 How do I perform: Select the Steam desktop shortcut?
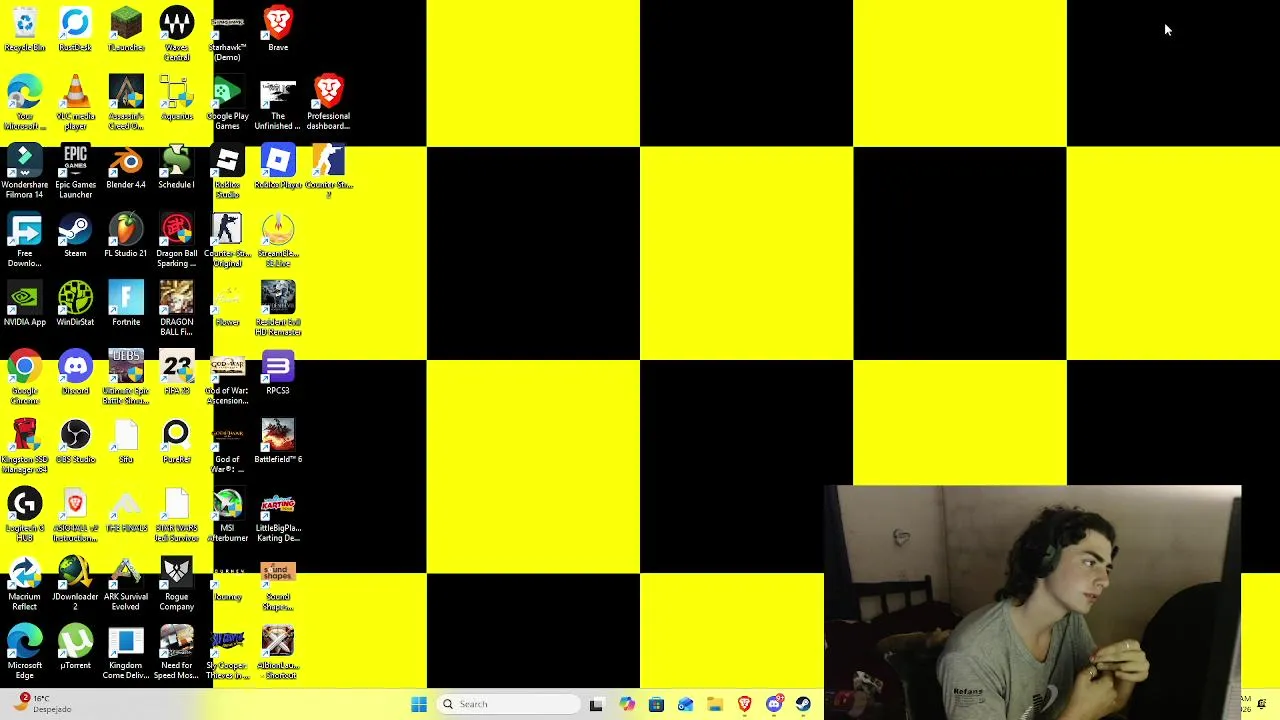click(x=75, y=236)
